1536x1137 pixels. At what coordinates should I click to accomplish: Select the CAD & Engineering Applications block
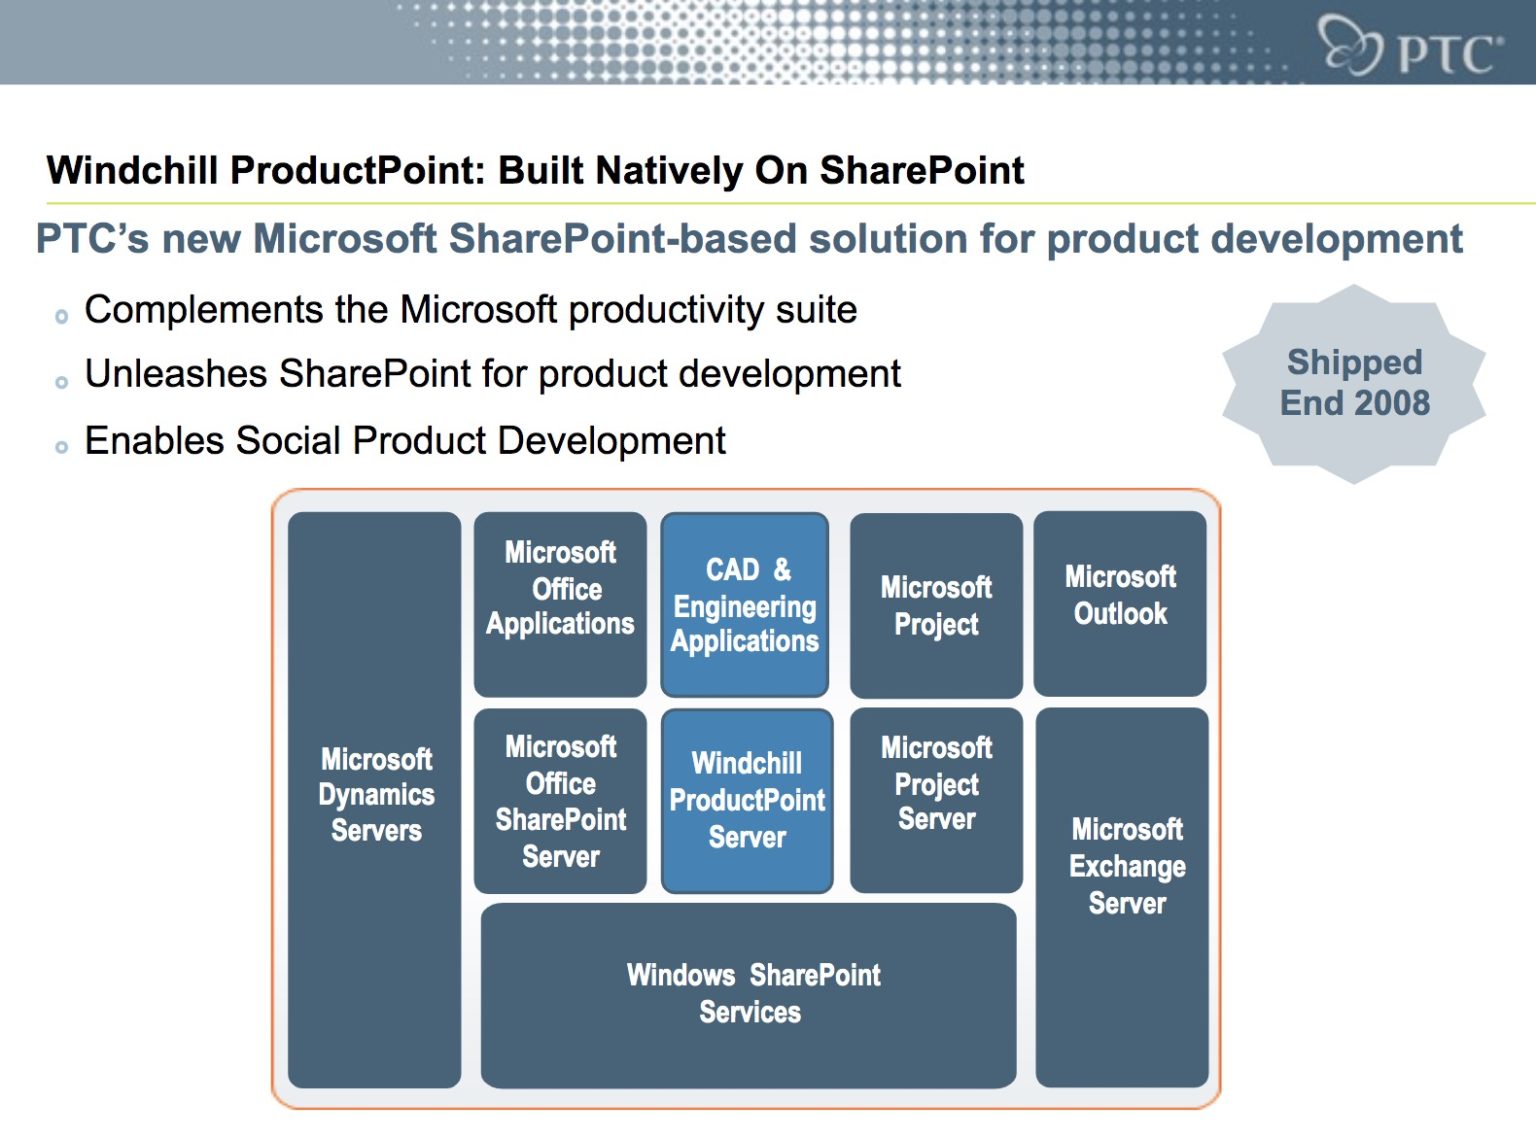745,604
